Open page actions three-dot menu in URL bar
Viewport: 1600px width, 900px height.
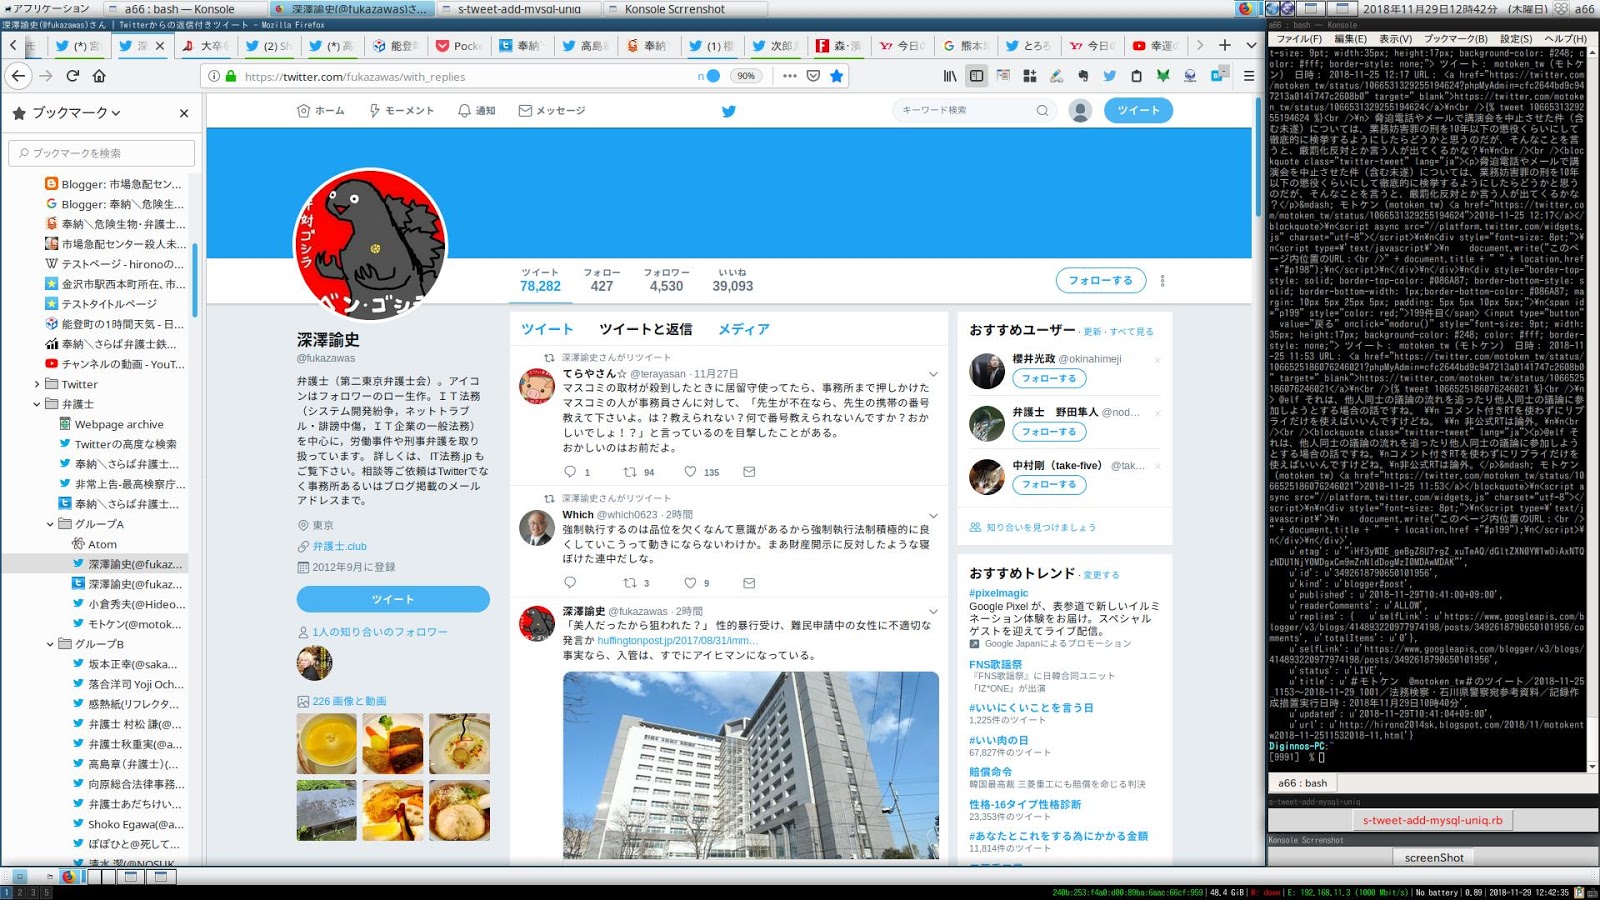point(790,76)
